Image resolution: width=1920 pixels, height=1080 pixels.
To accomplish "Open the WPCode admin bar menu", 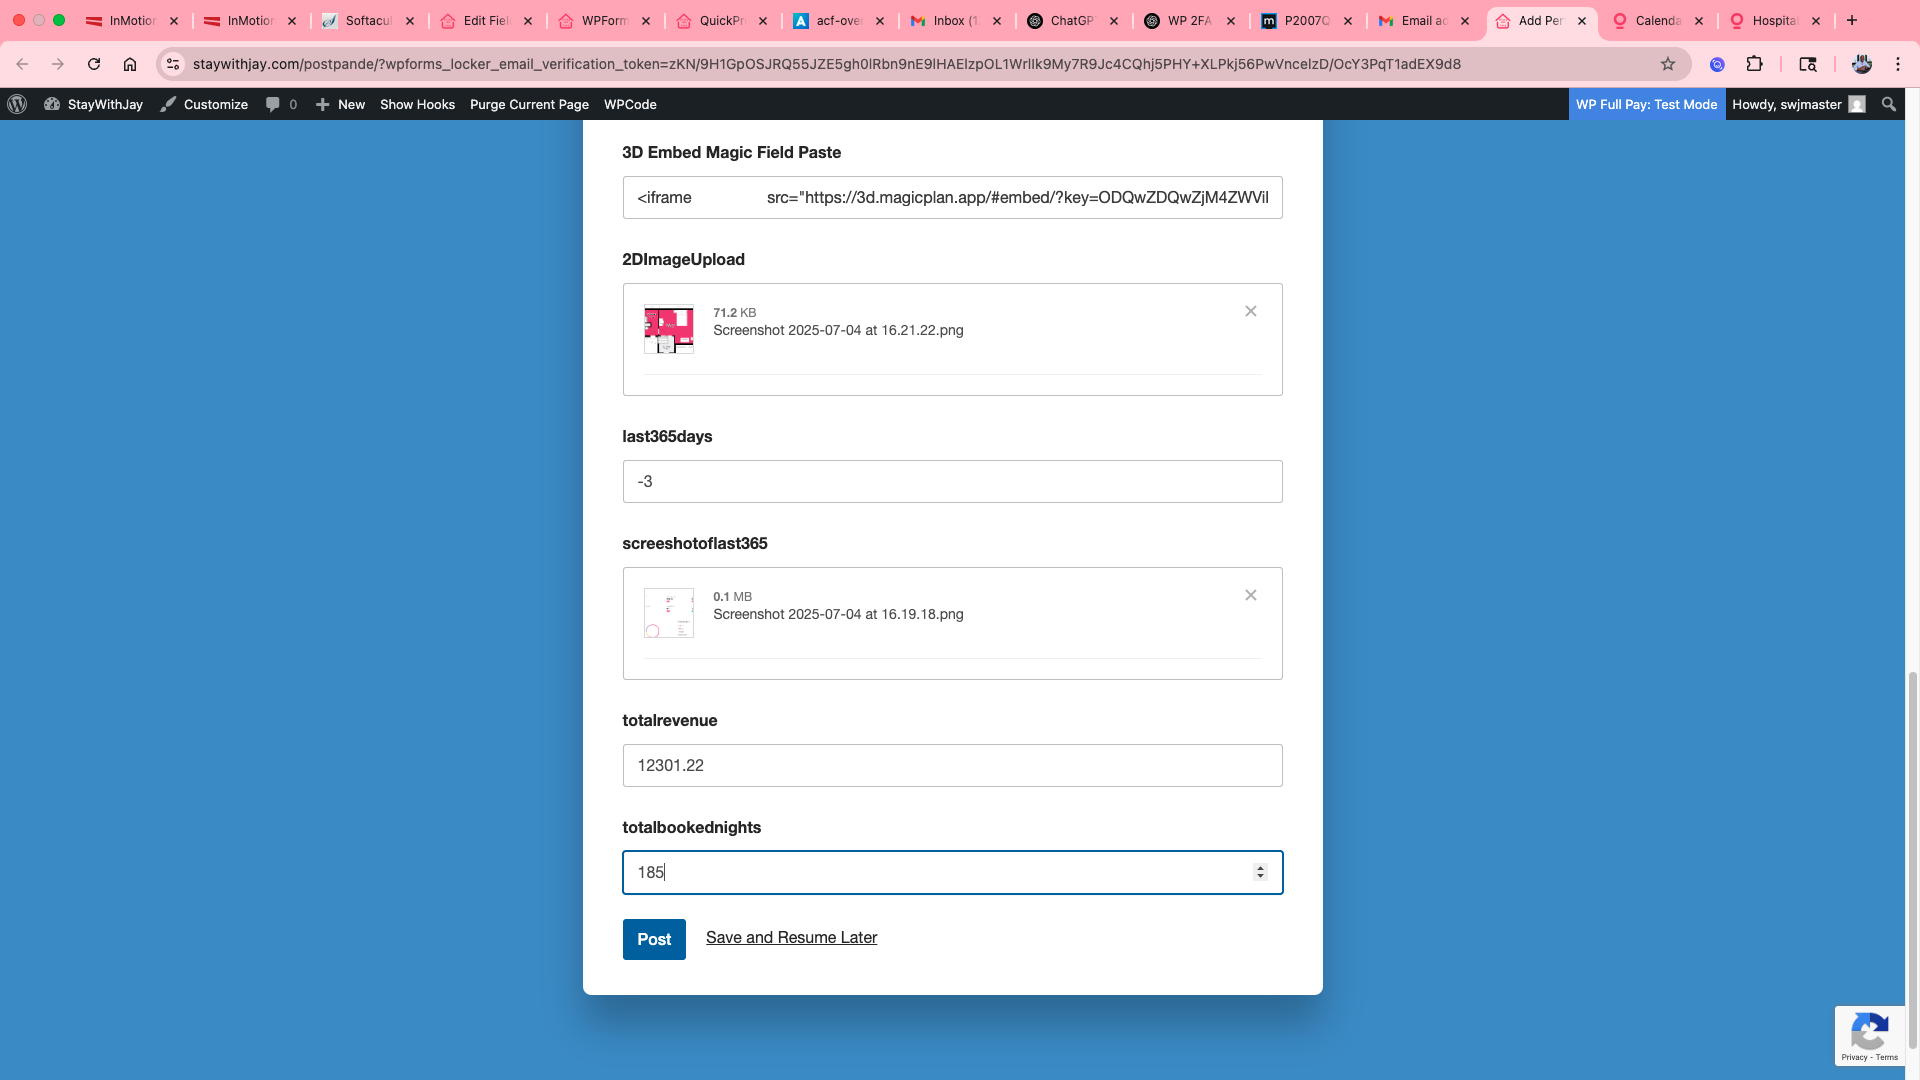I will tap(630, 104).
